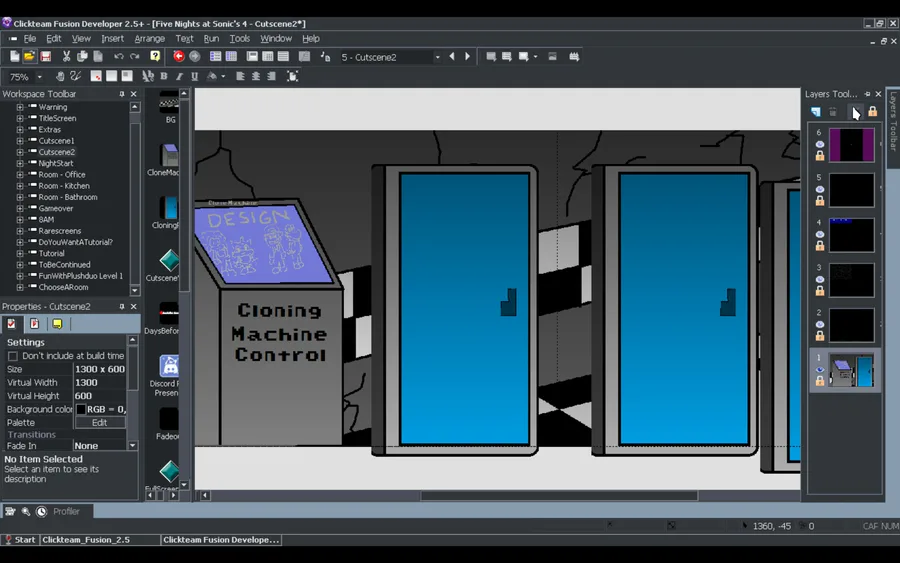Undo the last action
The image size is (900, 563).
[119, 56]
